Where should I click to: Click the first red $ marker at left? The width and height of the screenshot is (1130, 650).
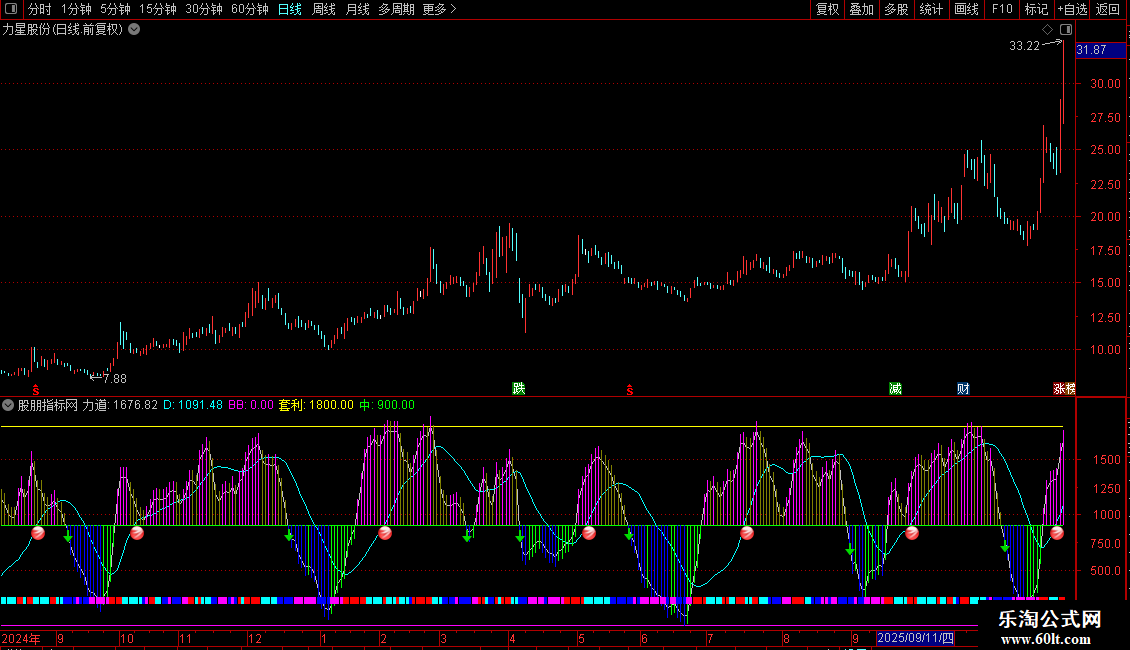click(36, 389)
